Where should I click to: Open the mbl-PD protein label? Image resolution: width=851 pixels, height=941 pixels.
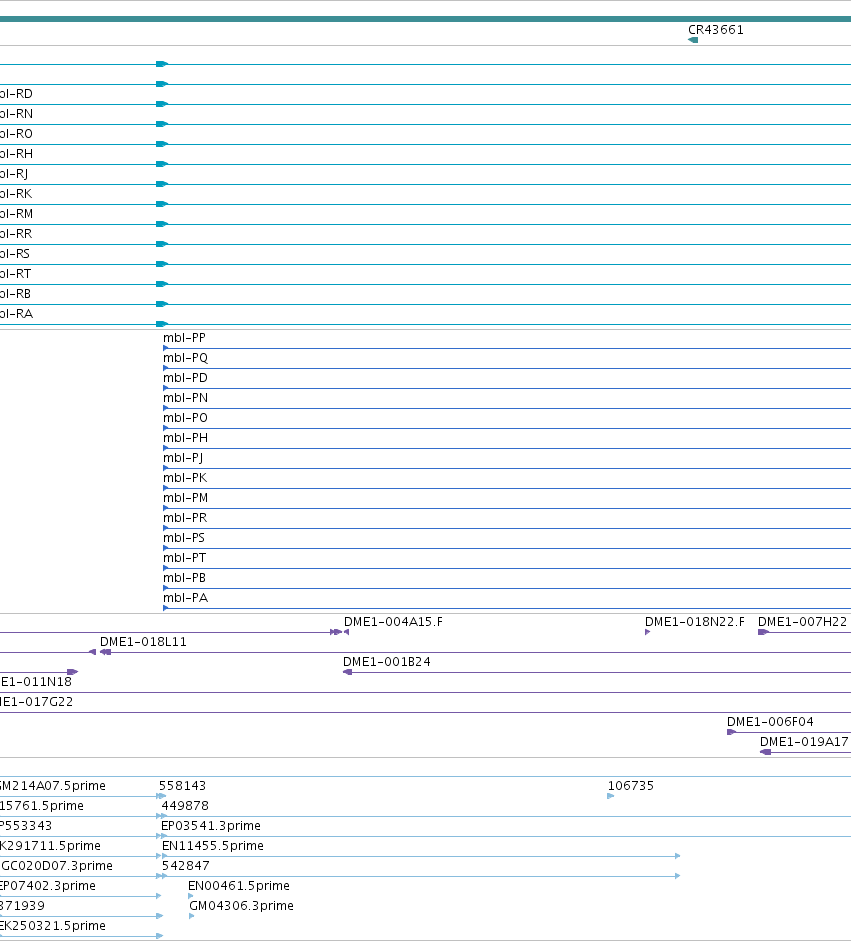point(185,378)
